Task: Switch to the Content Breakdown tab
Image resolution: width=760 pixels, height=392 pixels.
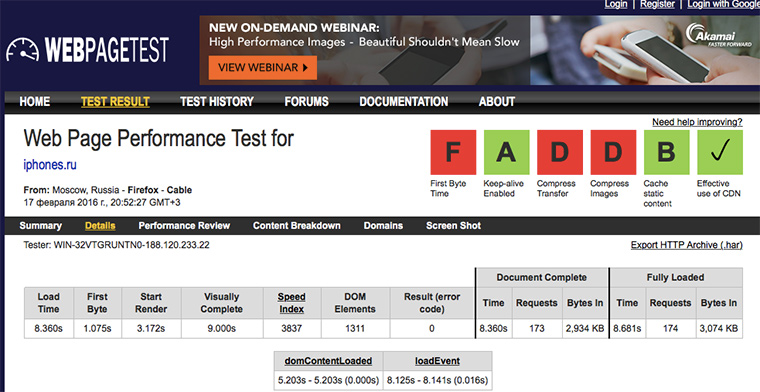Action: (297, 226)
